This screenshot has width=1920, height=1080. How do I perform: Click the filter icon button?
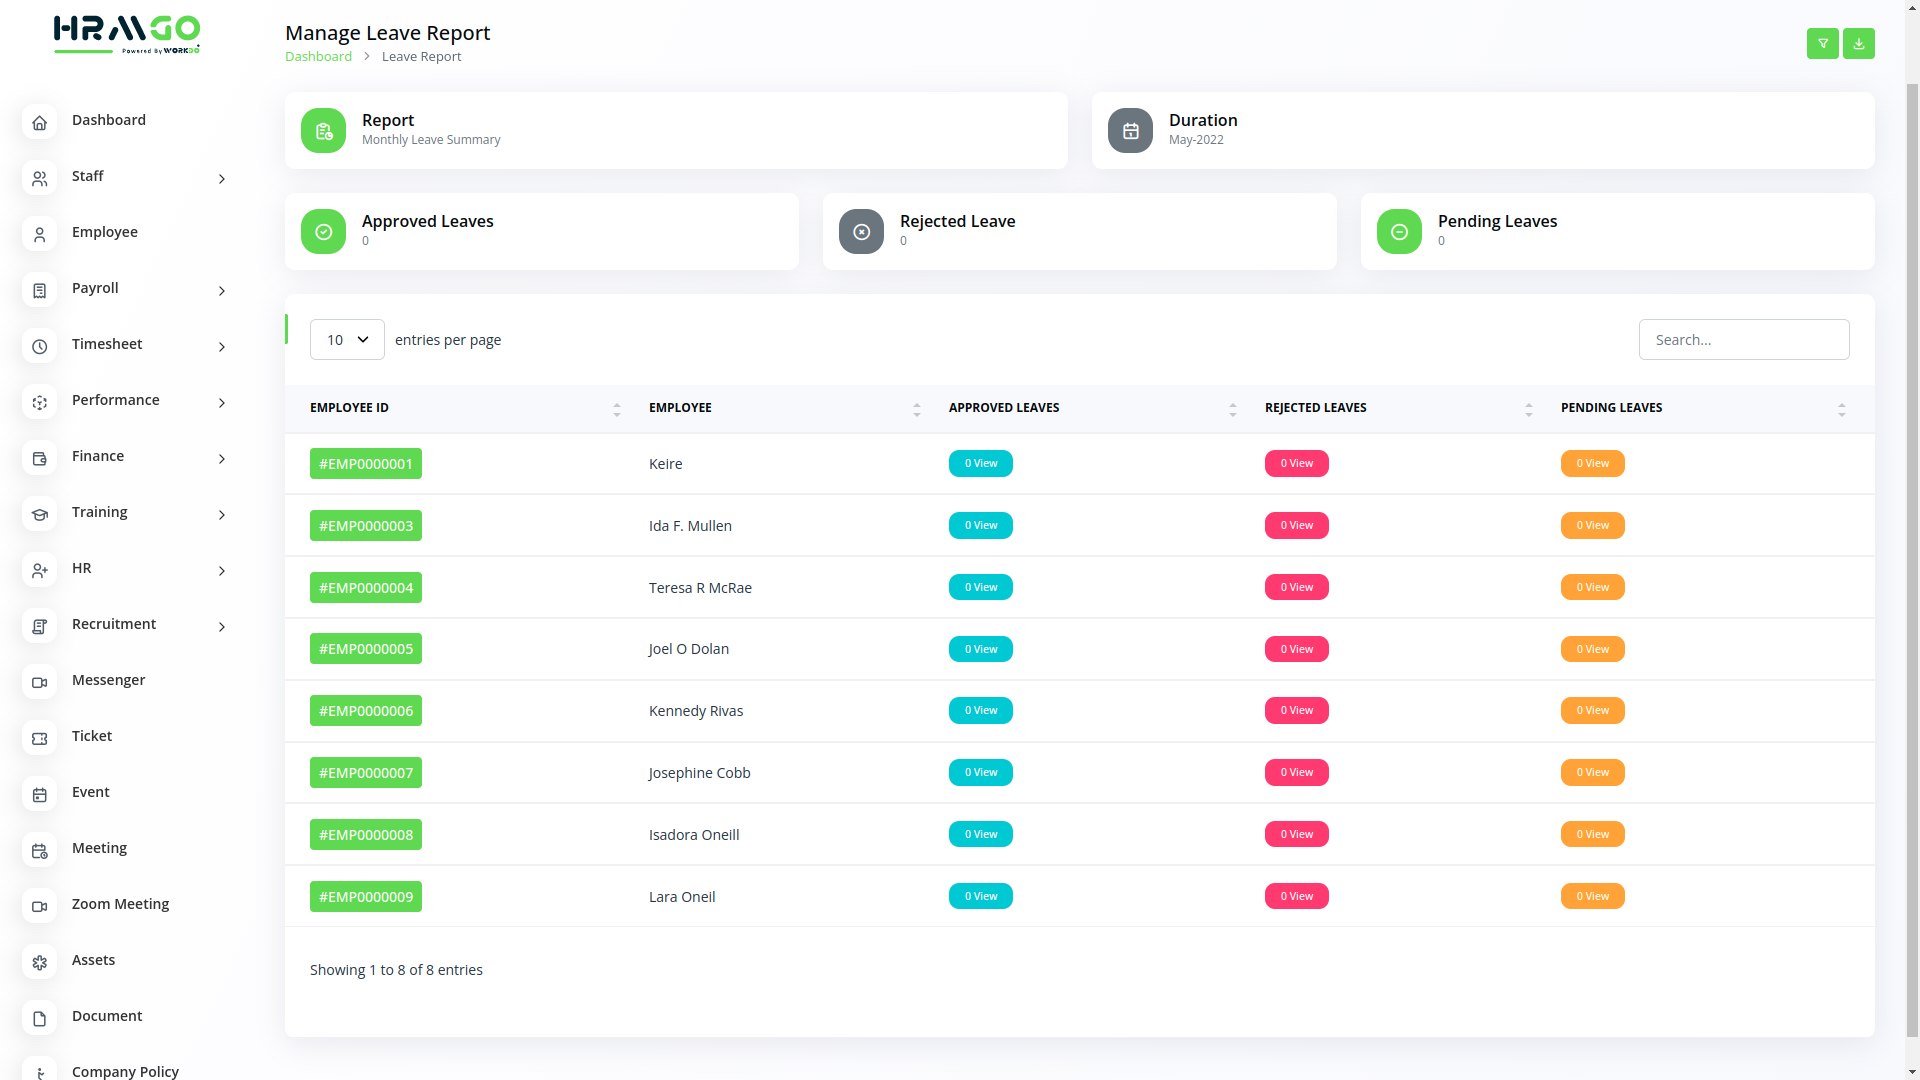(x=1822, y=43)
